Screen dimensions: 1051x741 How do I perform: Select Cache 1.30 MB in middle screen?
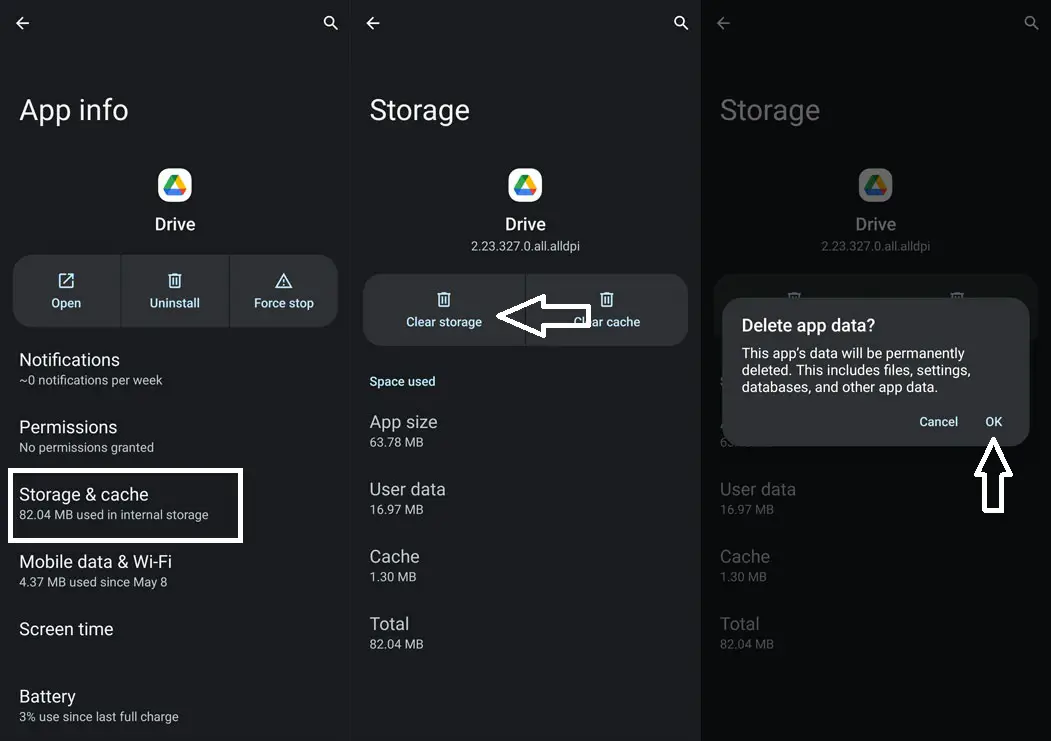tap(526, 566)
